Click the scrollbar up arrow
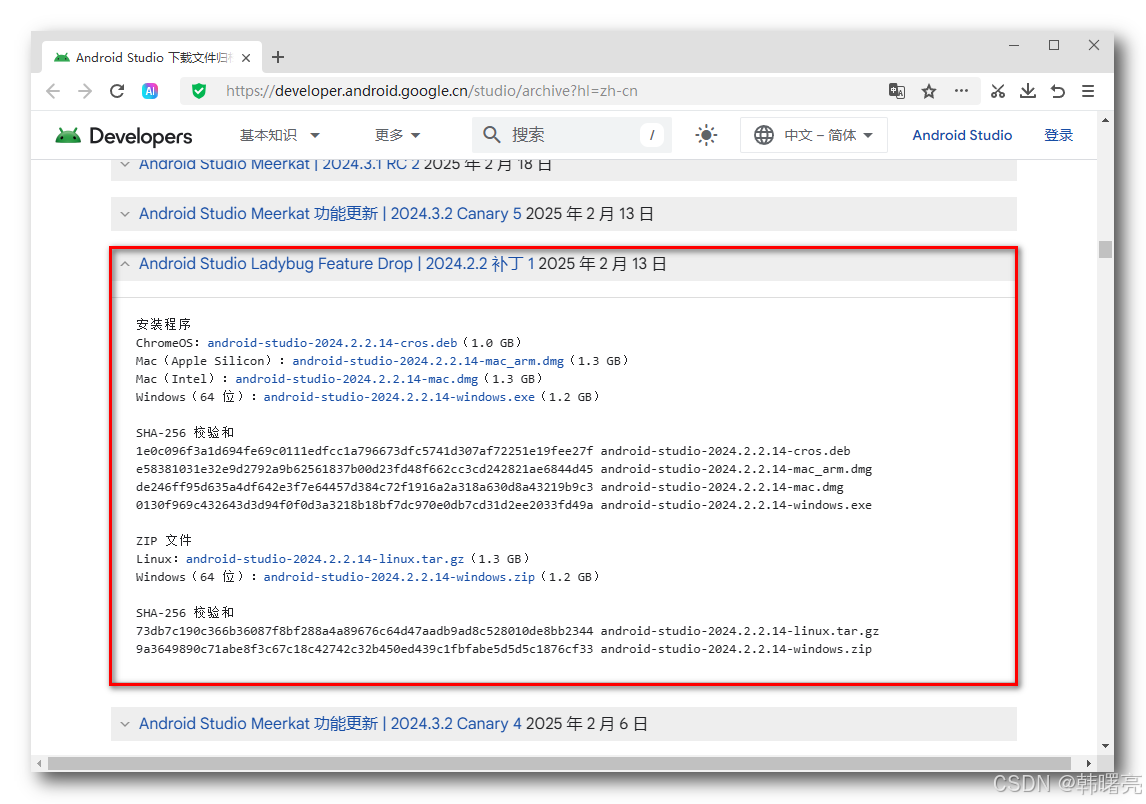 tap(1105, 120)
